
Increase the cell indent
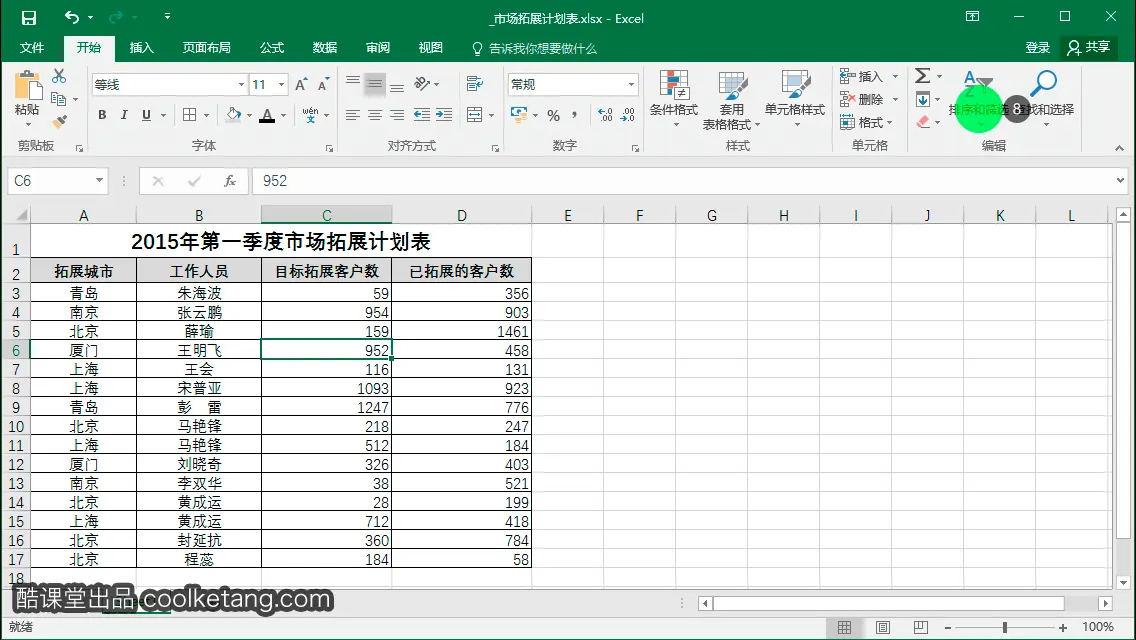point(443,115)
